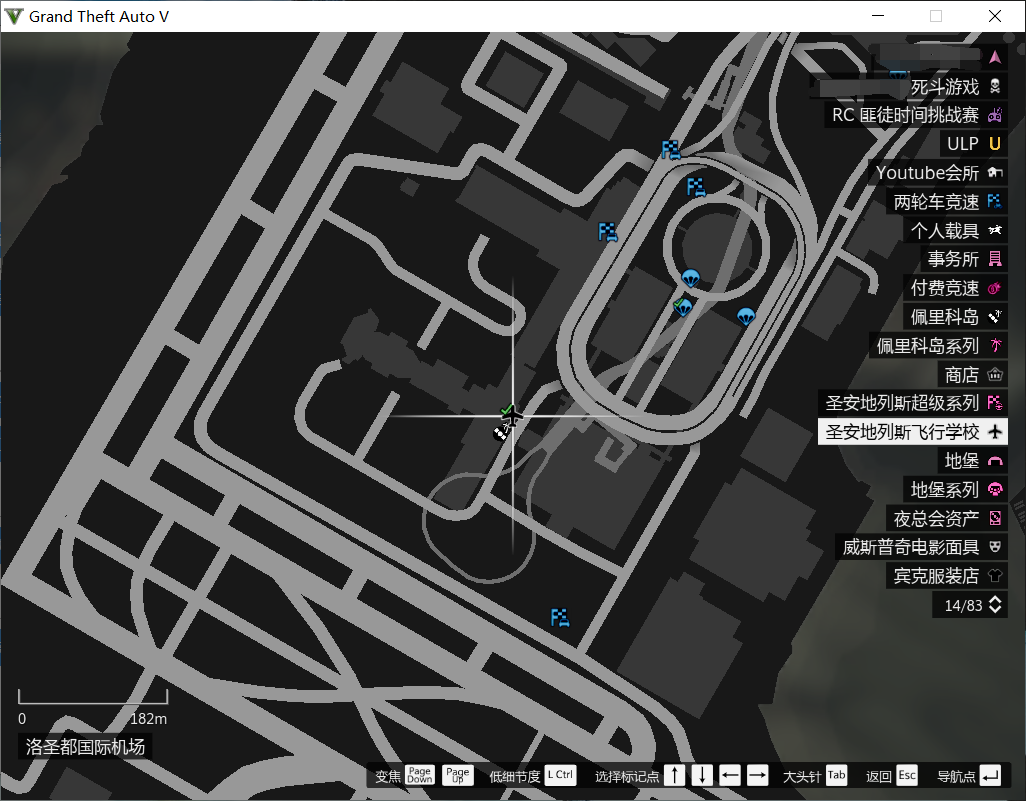The image size is (1026, 801).
Task: Minimize the Grand Theft Auto V window
Action: (878, 16)
